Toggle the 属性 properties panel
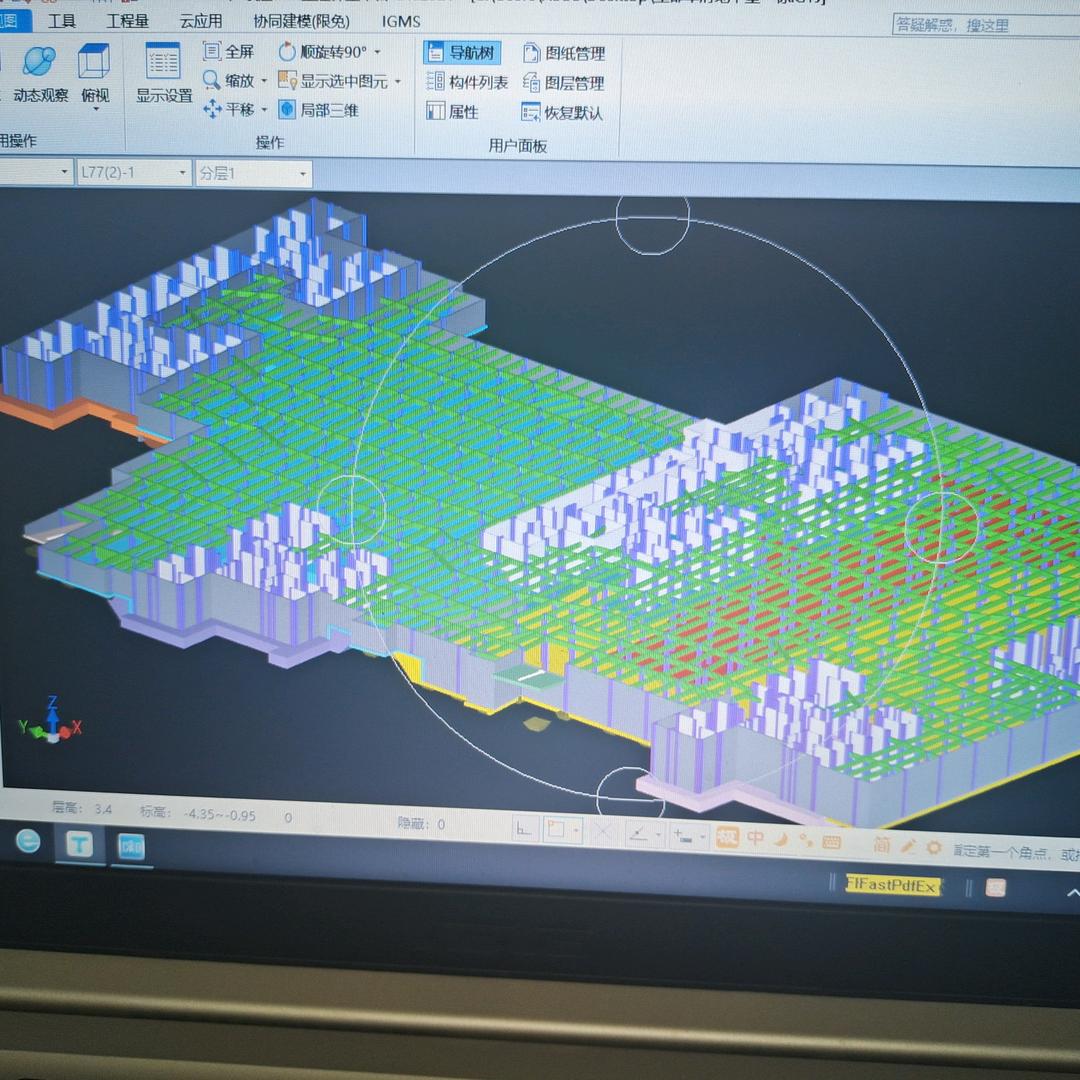1080x1080 pixels. (x=453, y=112)
